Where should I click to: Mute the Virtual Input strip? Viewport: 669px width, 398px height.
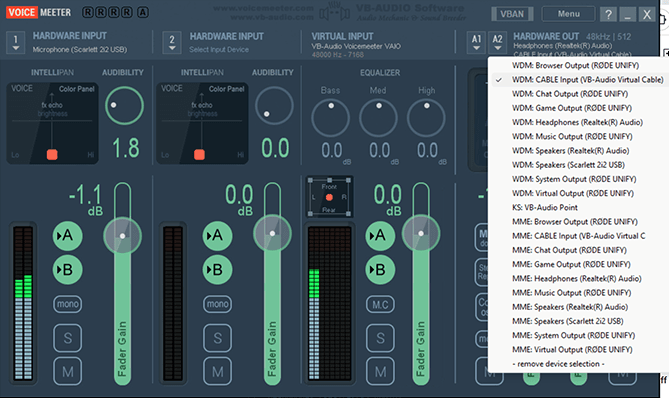tap(380, 372)
